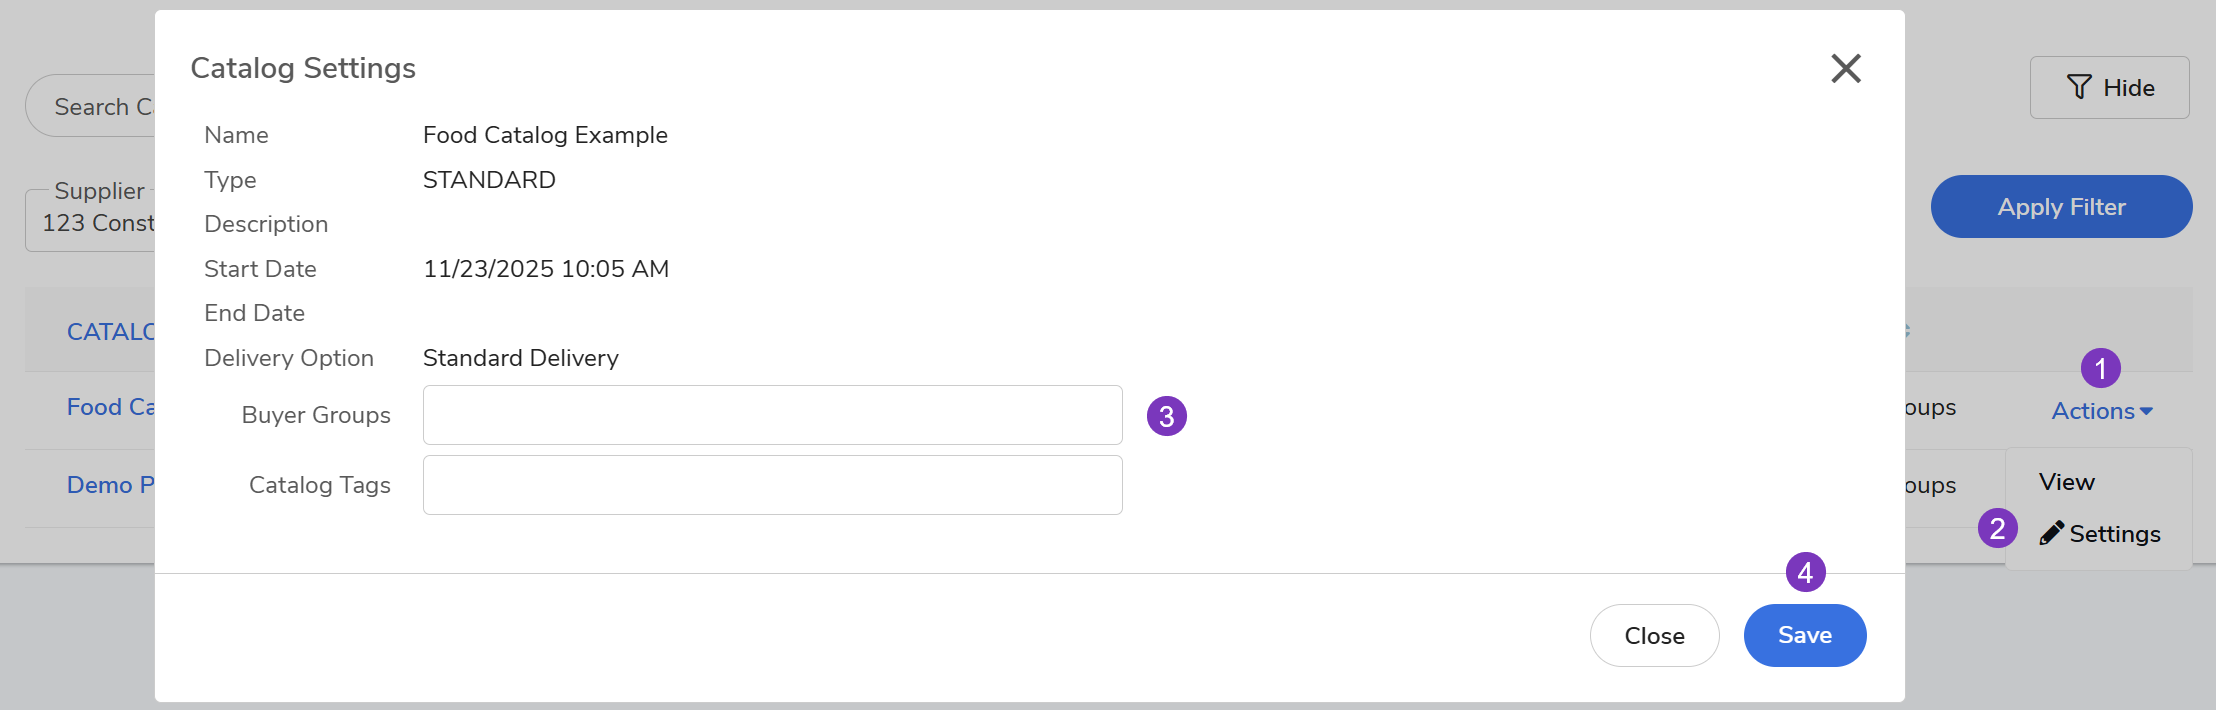This screenshot has height=710, width=2216.
Task: Click the pencil icon beside Settings
Action: [2051, 533]
